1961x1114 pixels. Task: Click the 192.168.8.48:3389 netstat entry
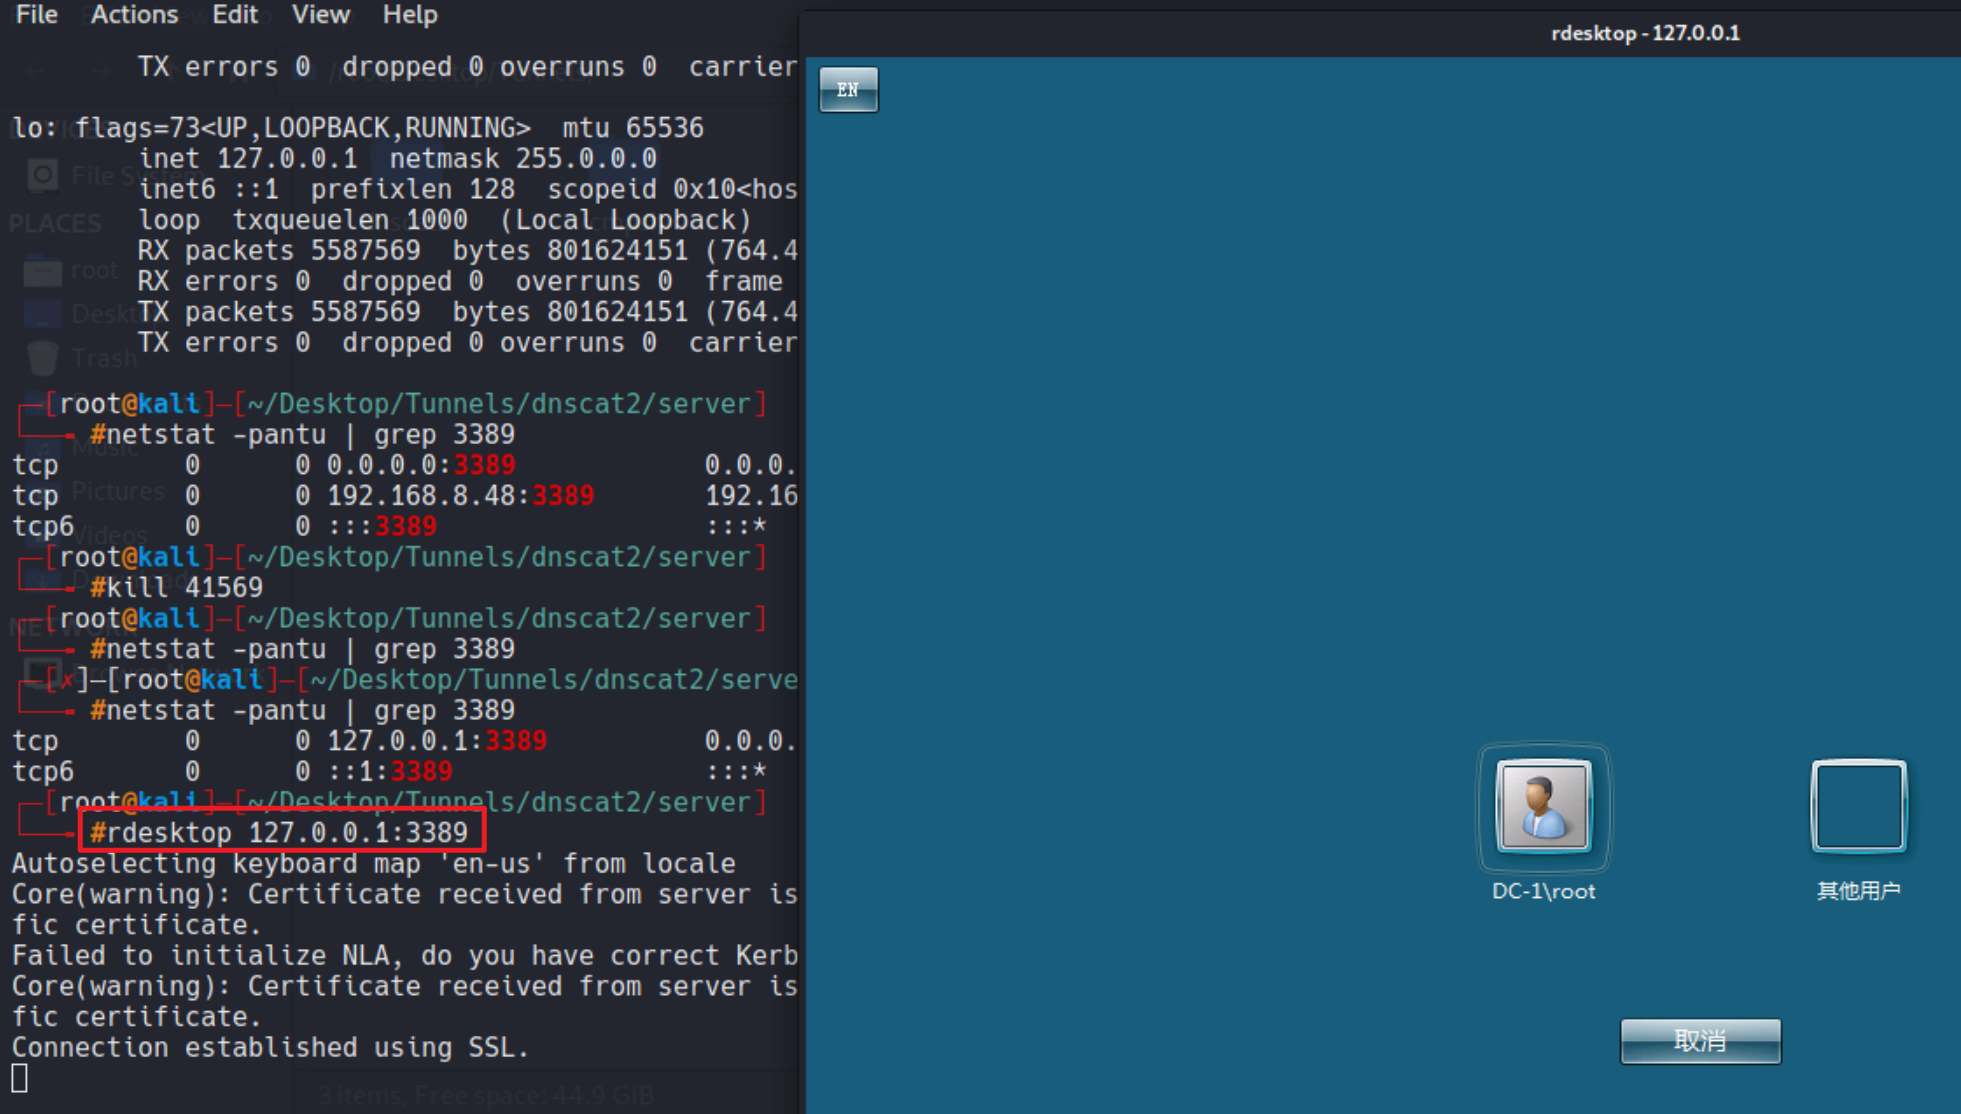tap(460, 496)
